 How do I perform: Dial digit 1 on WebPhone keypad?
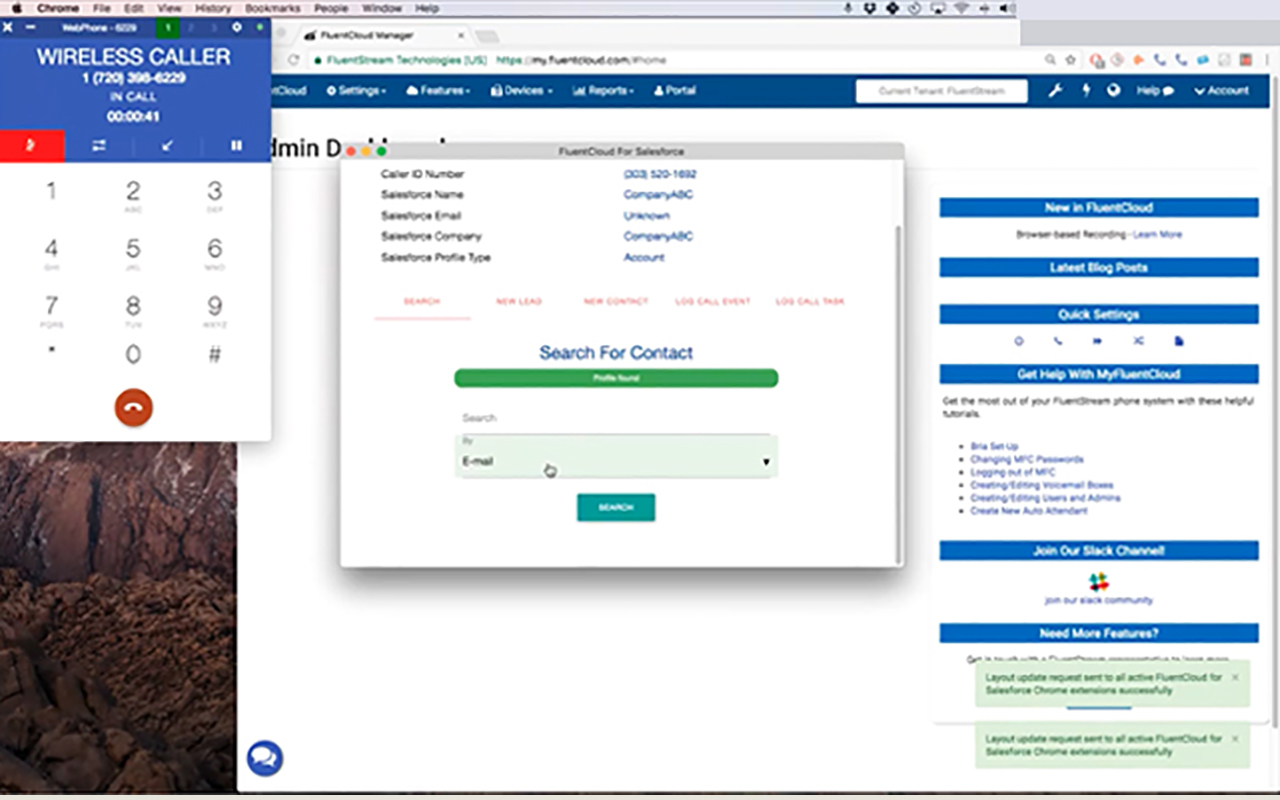pyautogui.click(x=51, y=192)
